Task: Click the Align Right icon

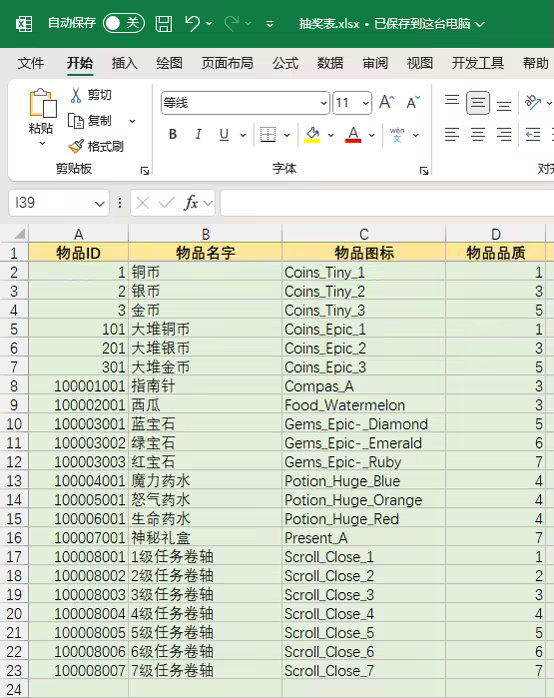Action: point(504,134)
